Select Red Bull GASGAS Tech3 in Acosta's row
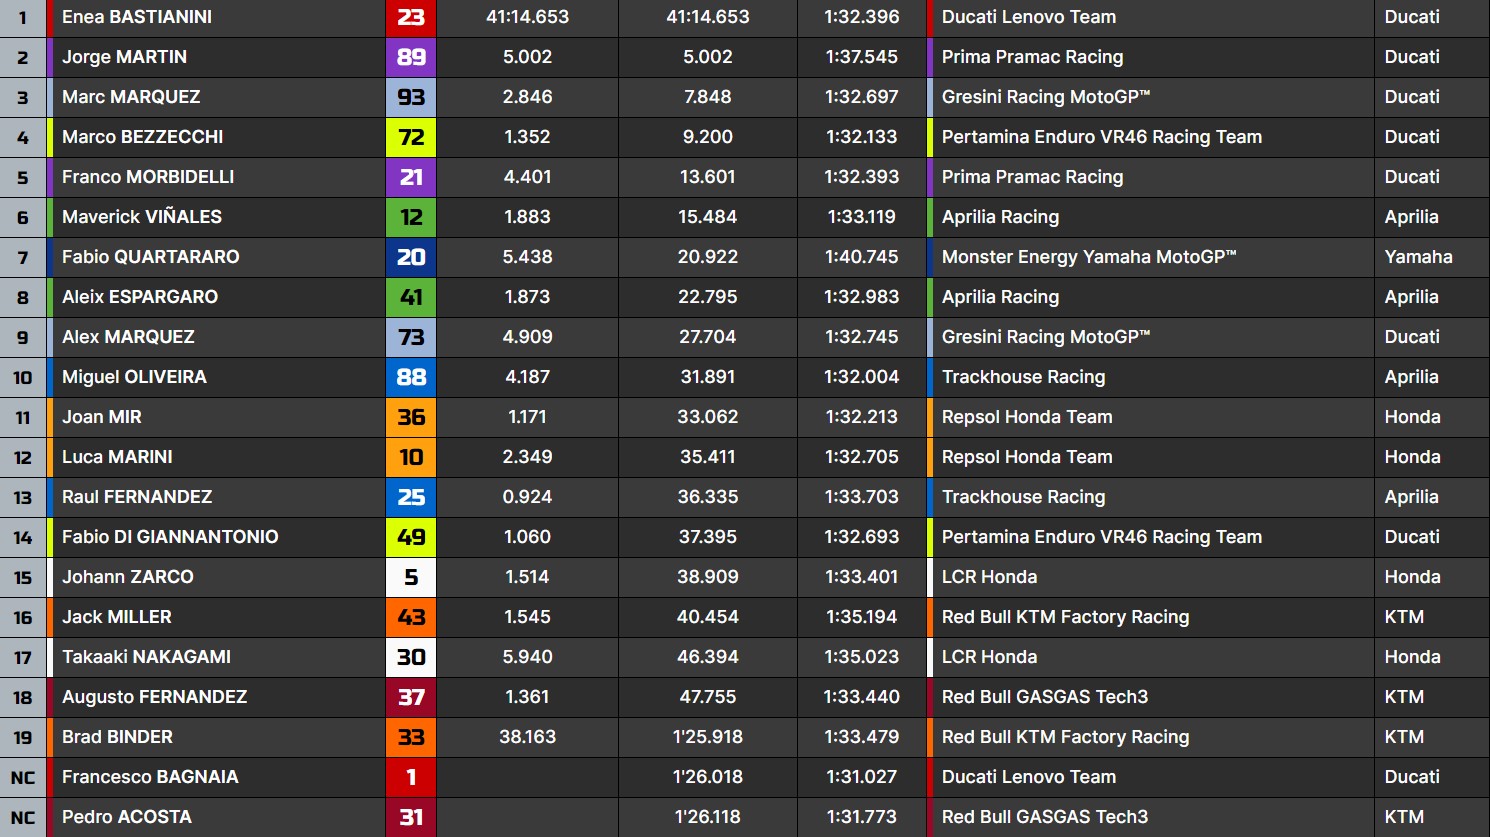The width and height of the screenshot is (1490, 837). pos(1045,817)
